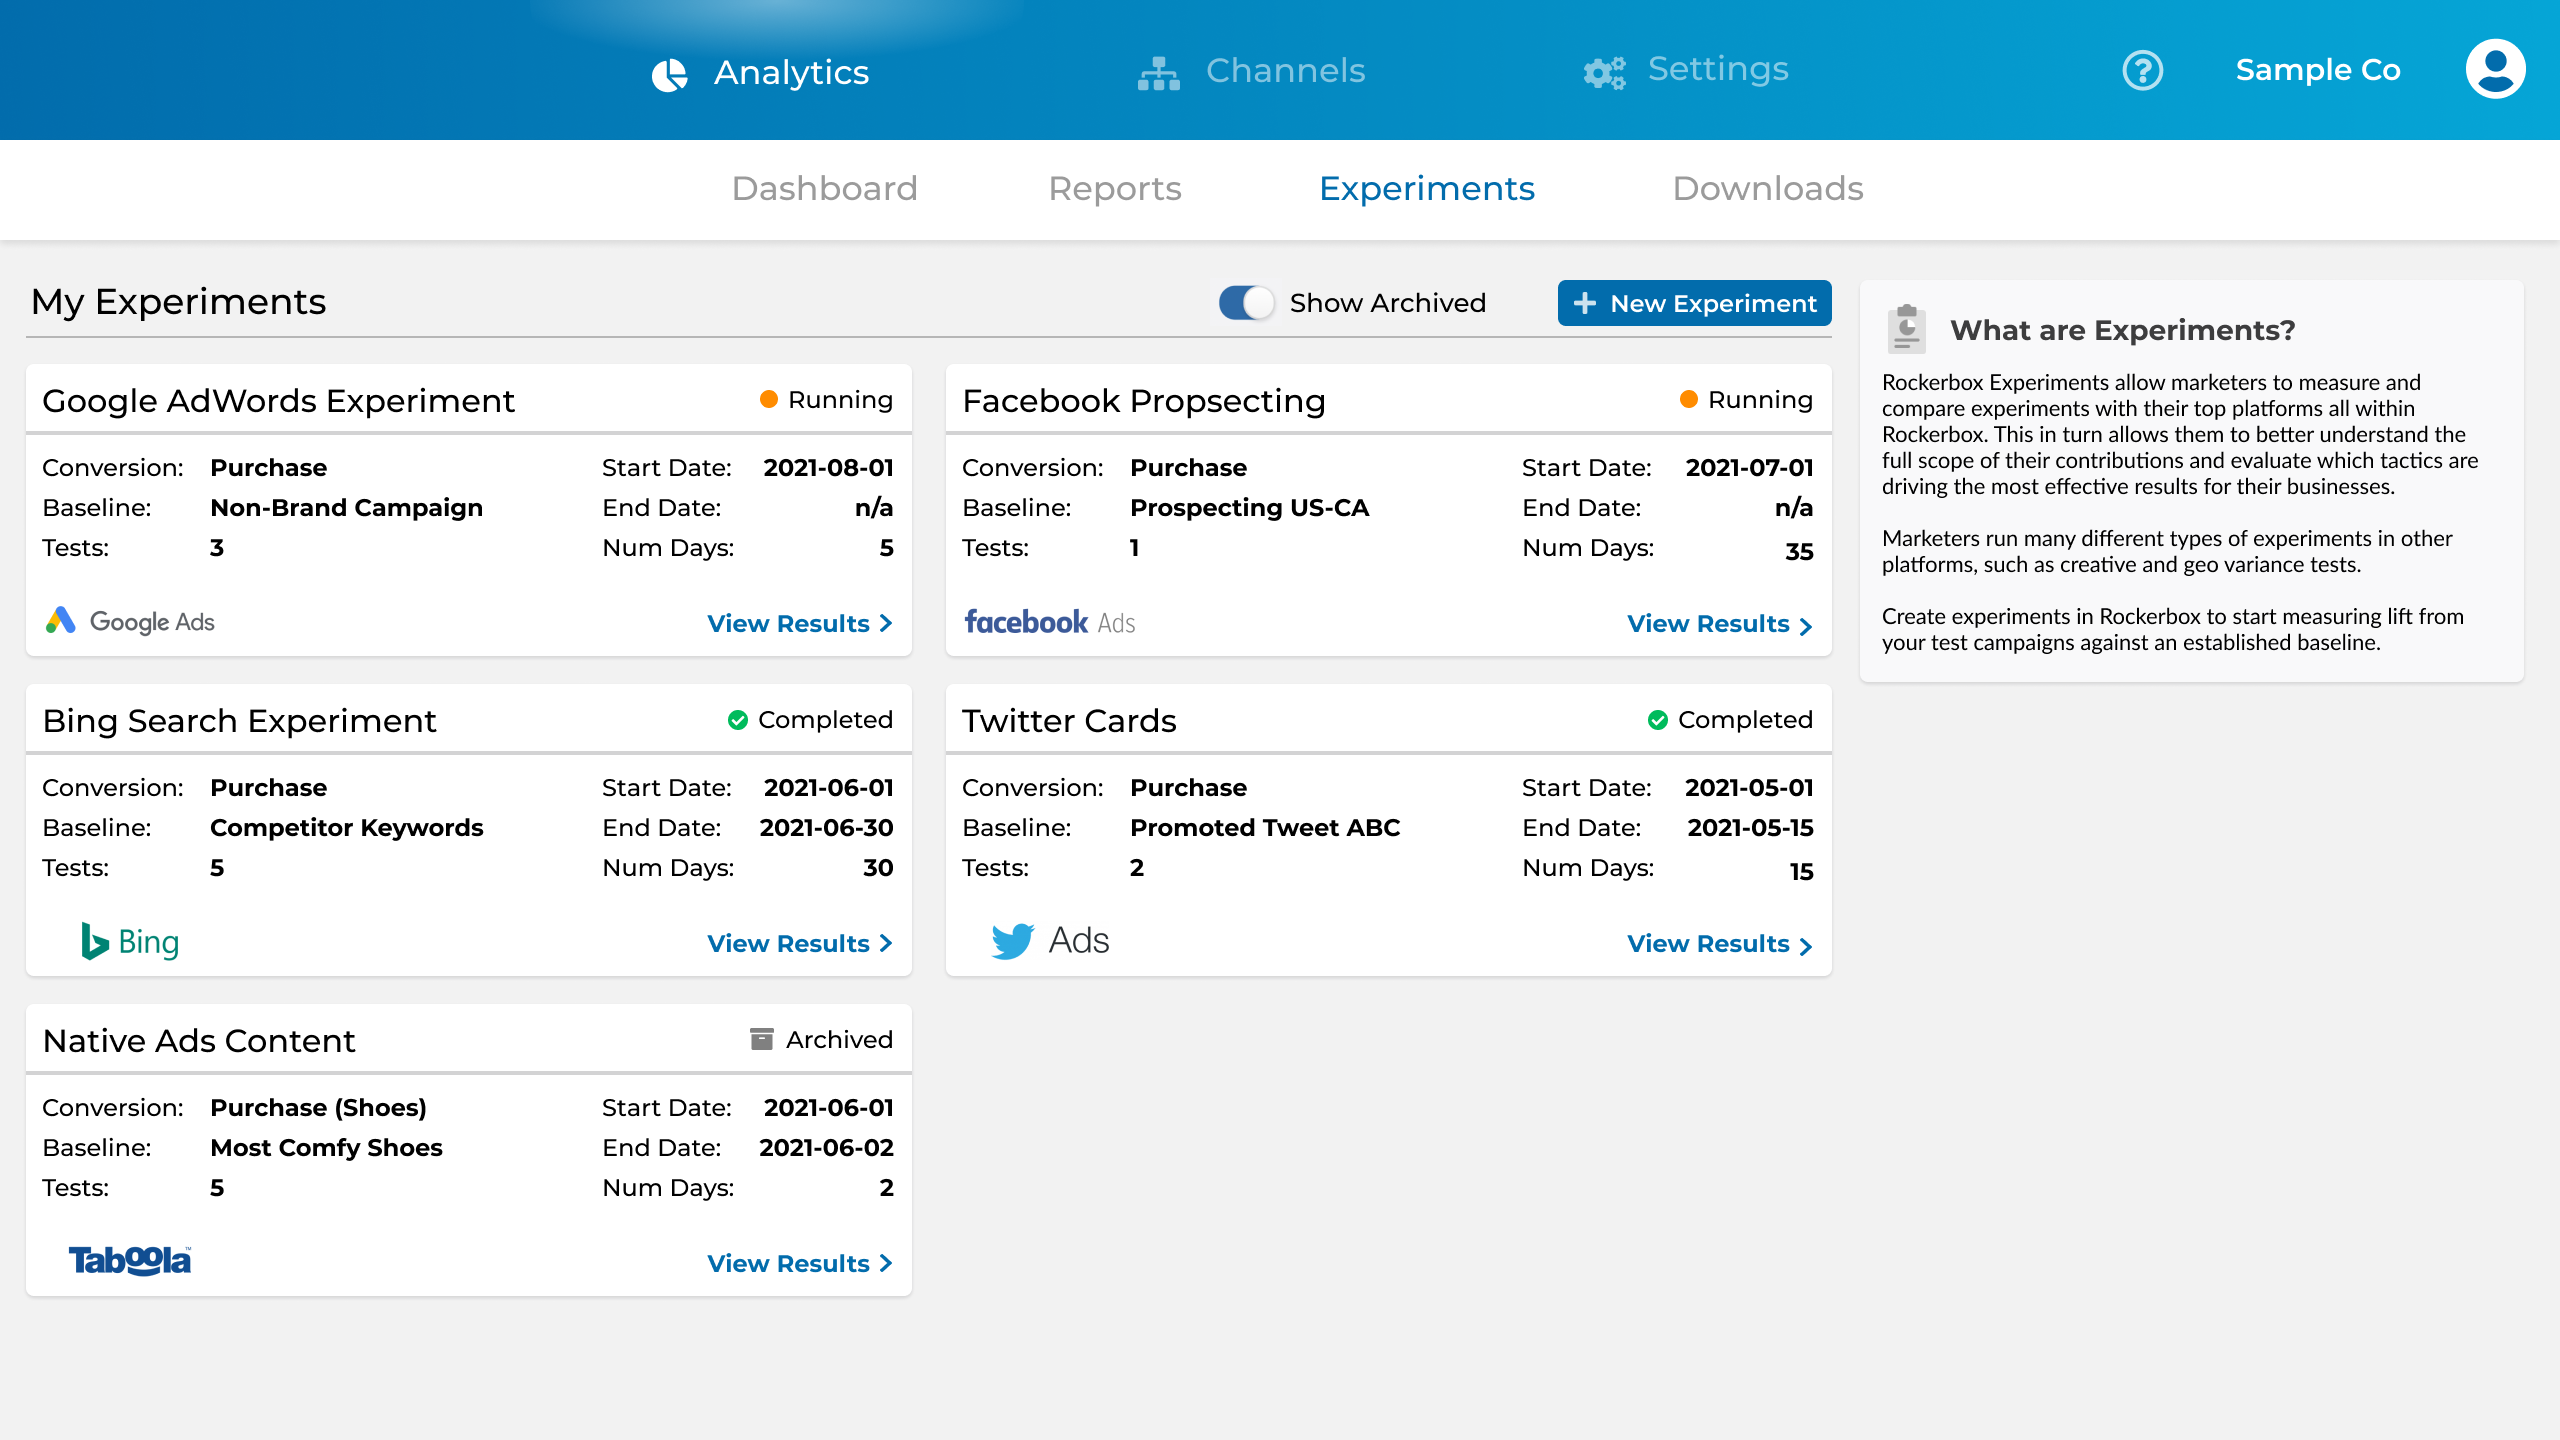
Task: Click the Taboola logo
Action: pos(130,1261)
